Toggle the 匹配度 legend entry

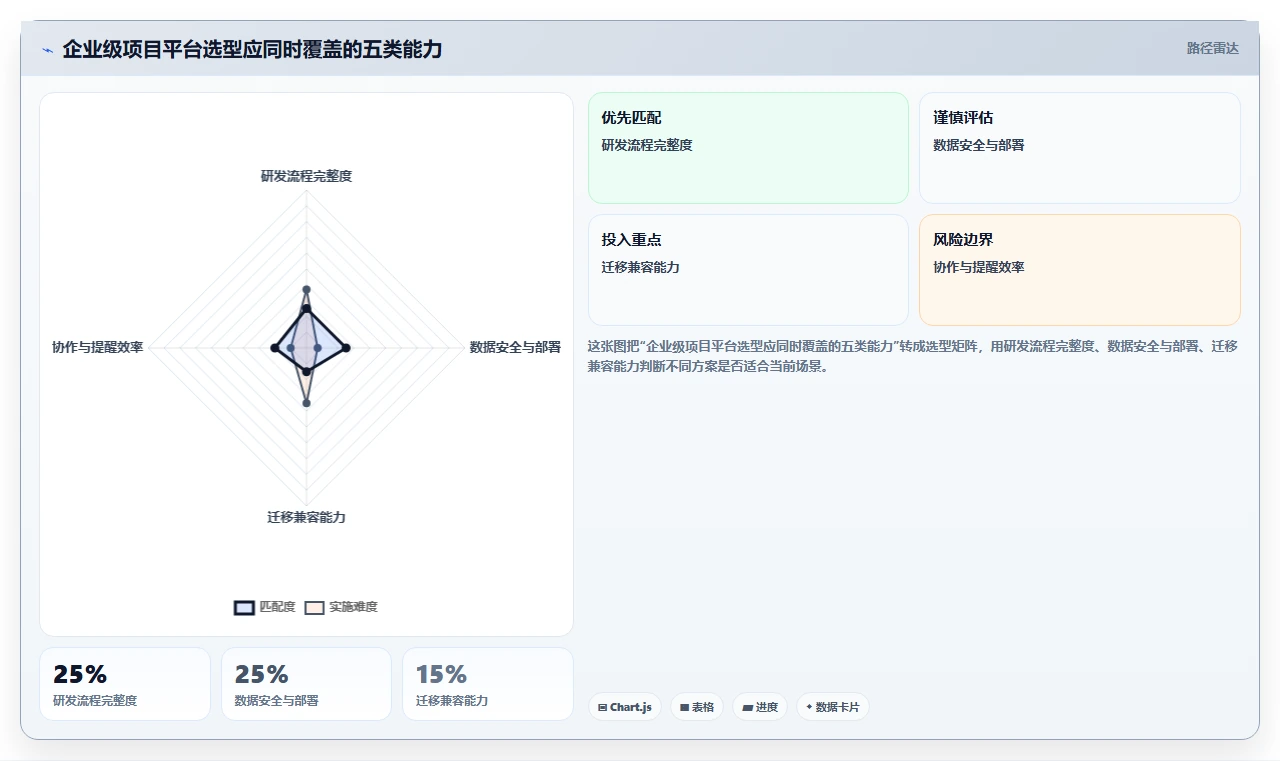click(x=265, y=607)
